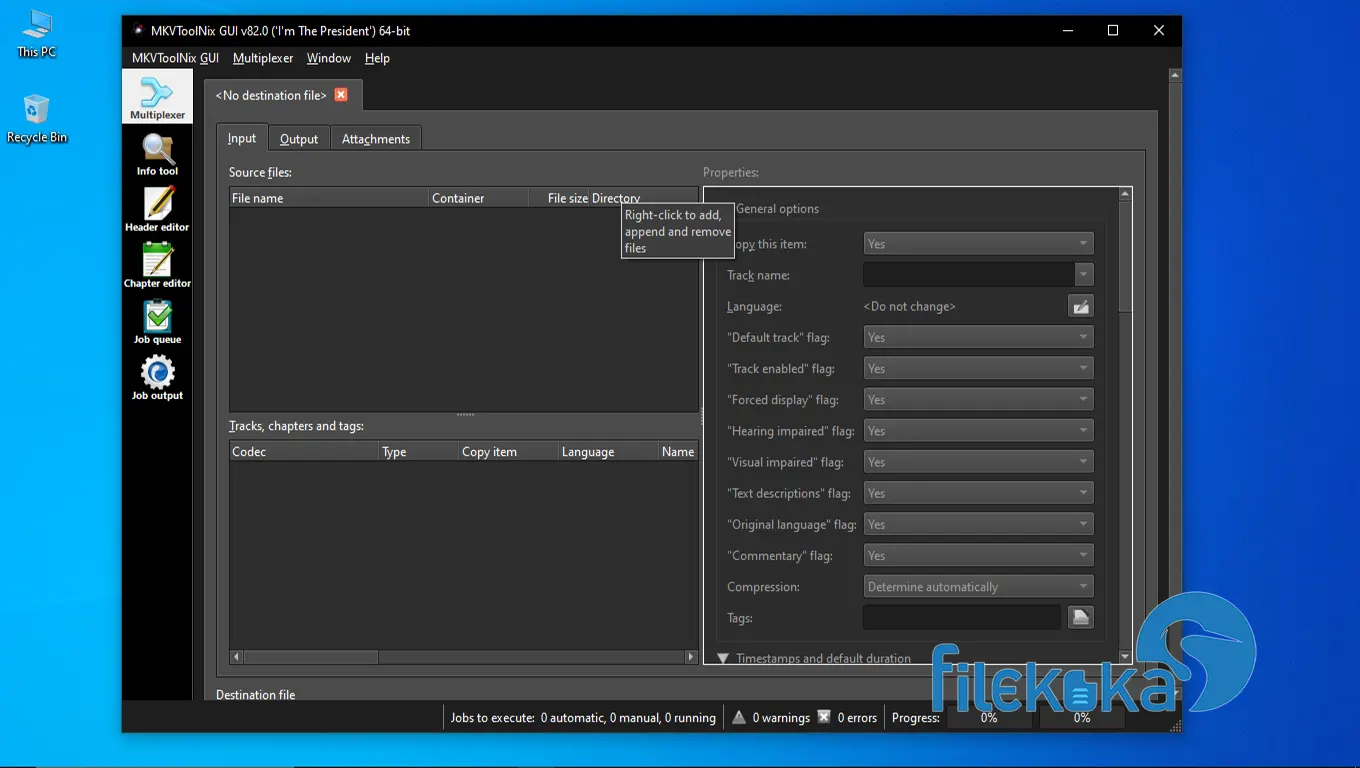Image resolution: width=1360 pixels, height=768 pixels.
Task: Sort source files by Container column
Action: pos(478,198)
